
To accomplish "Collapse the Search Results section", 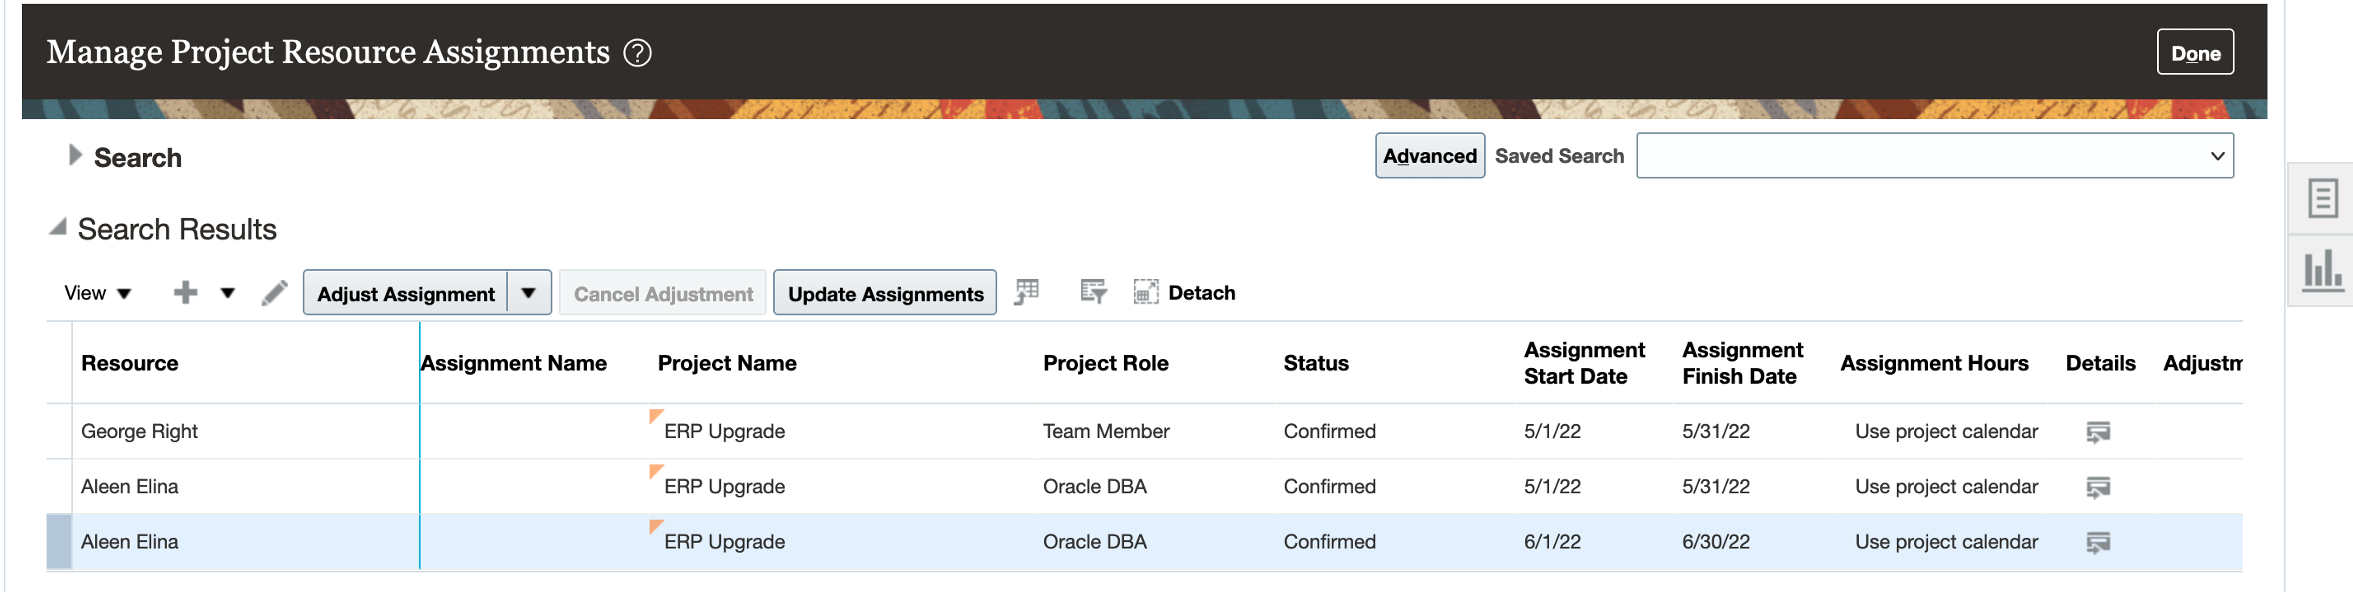I will [x=58, y=228].
